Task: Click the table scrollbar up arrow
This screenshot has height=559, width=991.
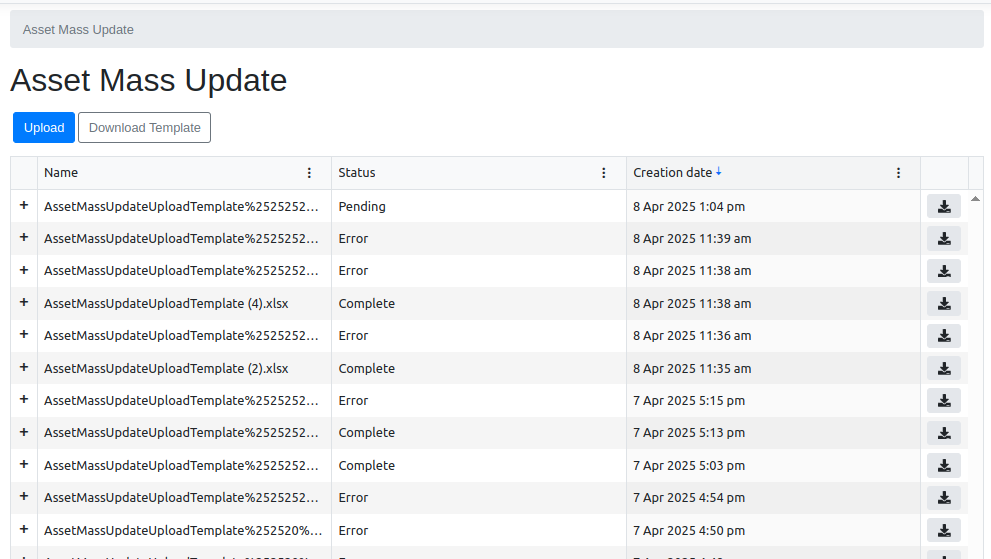Action: pos(975,198)
